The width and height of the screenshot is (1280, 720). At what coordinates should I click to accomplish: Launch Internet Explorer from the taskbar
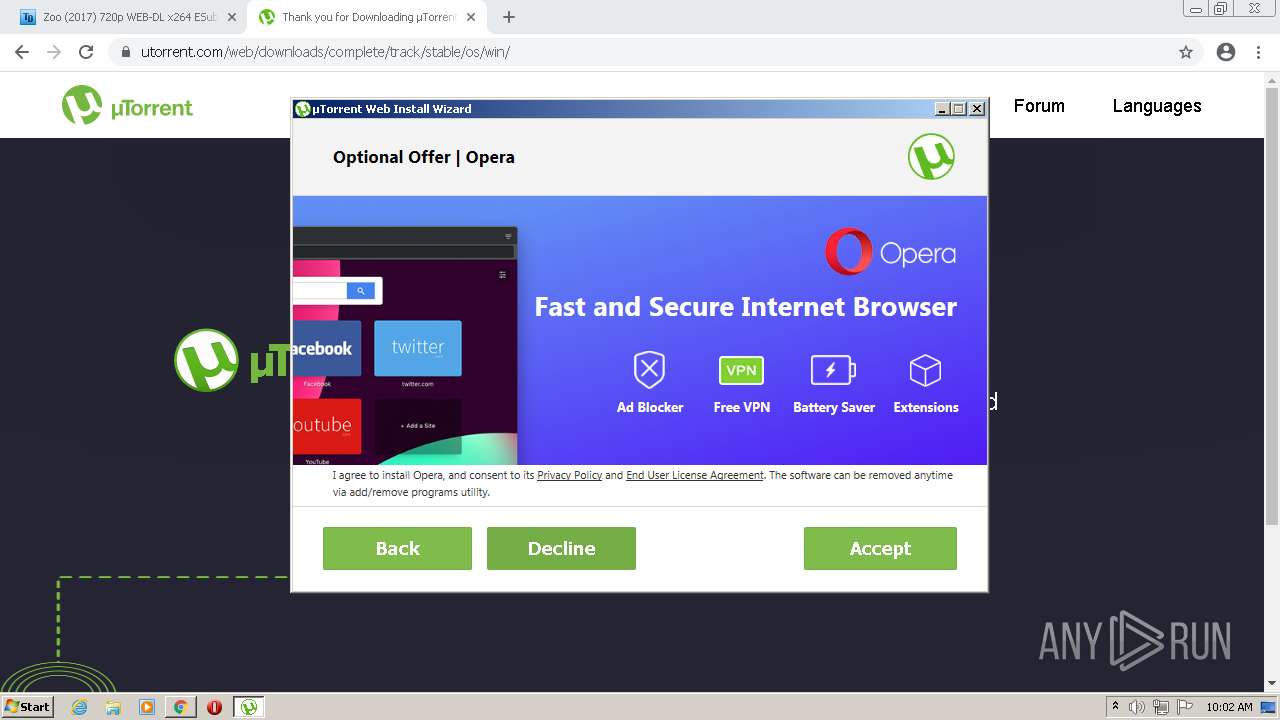(x=79, y=707)
